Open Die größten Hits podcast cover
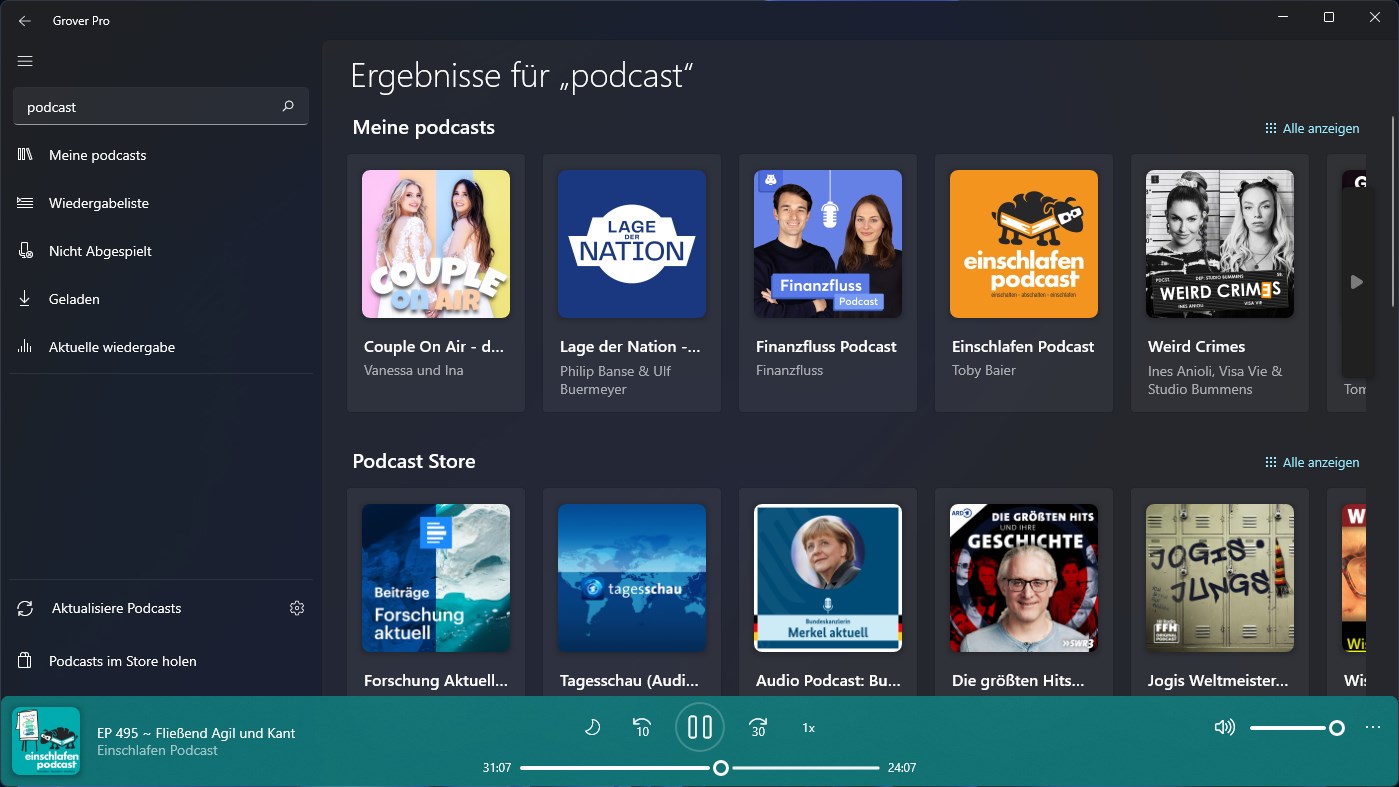 coord(1024,578)
